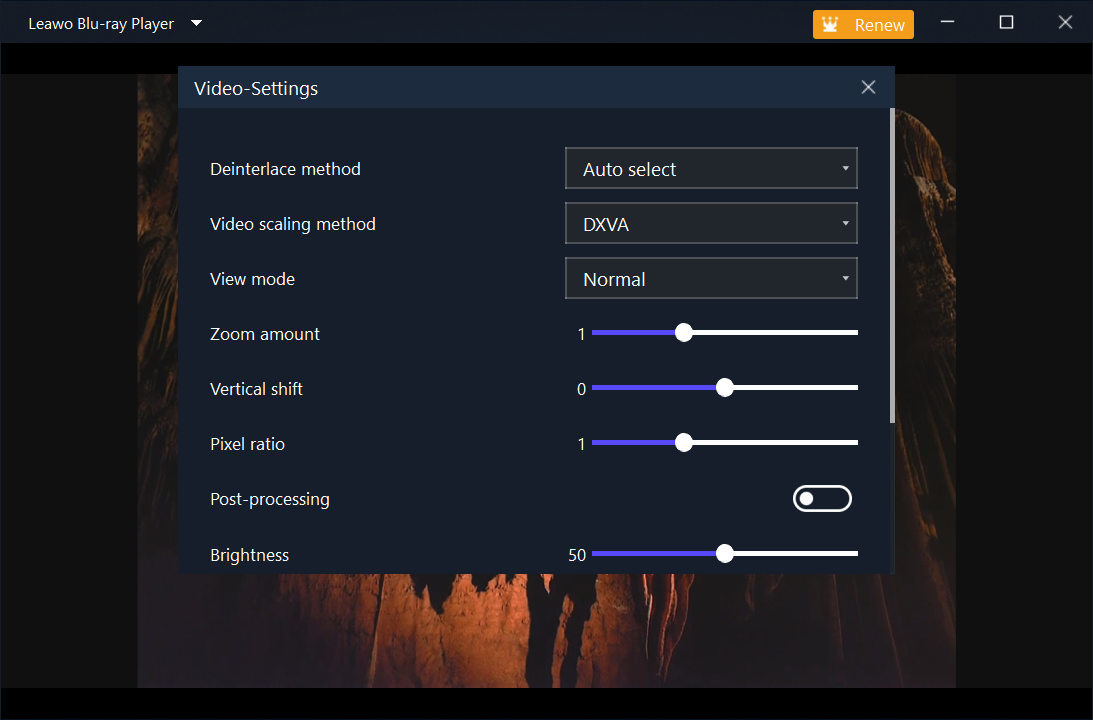Open the View mode selector showing Normal
The width and height of the screenshot is (1093, 720).
click(x=711, y=278)
